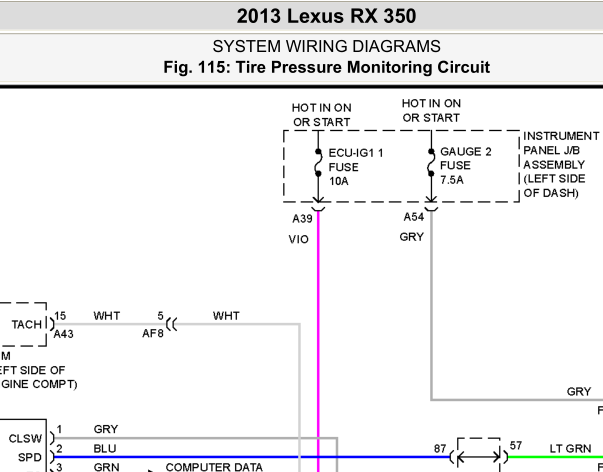Click the WHT label near pin 15
Viewport: 603px width, 472px height.
(x=107, y=316)
